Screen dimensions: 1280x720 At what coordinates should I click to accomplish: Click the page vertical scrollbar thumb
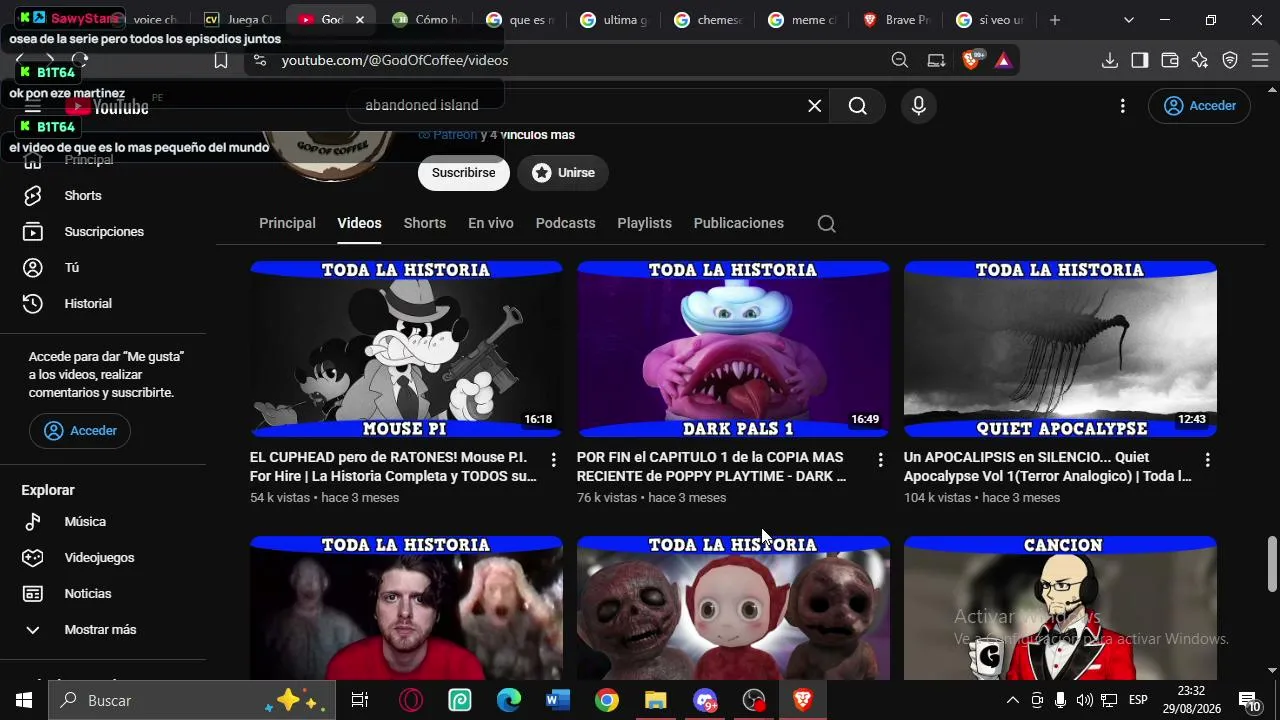1272,565
